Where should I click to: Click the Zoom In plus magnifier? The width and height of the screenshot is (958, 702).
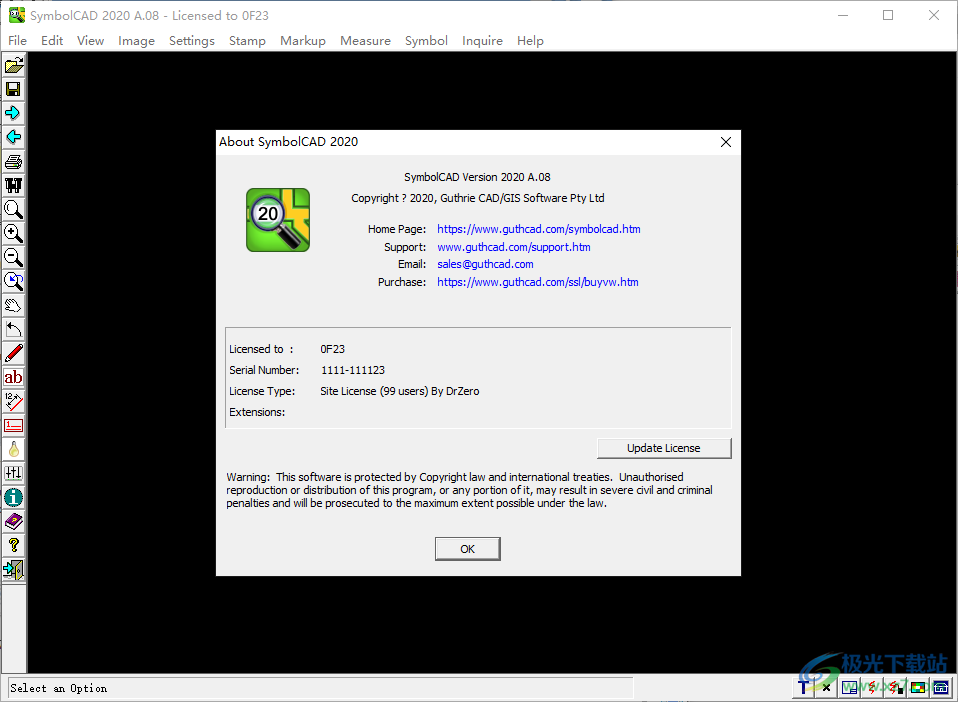click(13, 233)
